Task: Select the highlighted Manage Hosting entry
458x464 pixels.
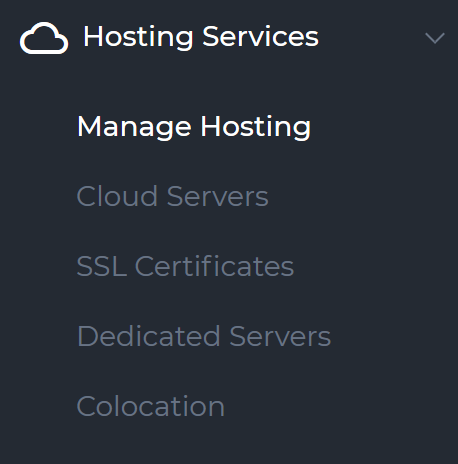Action: 194,126
